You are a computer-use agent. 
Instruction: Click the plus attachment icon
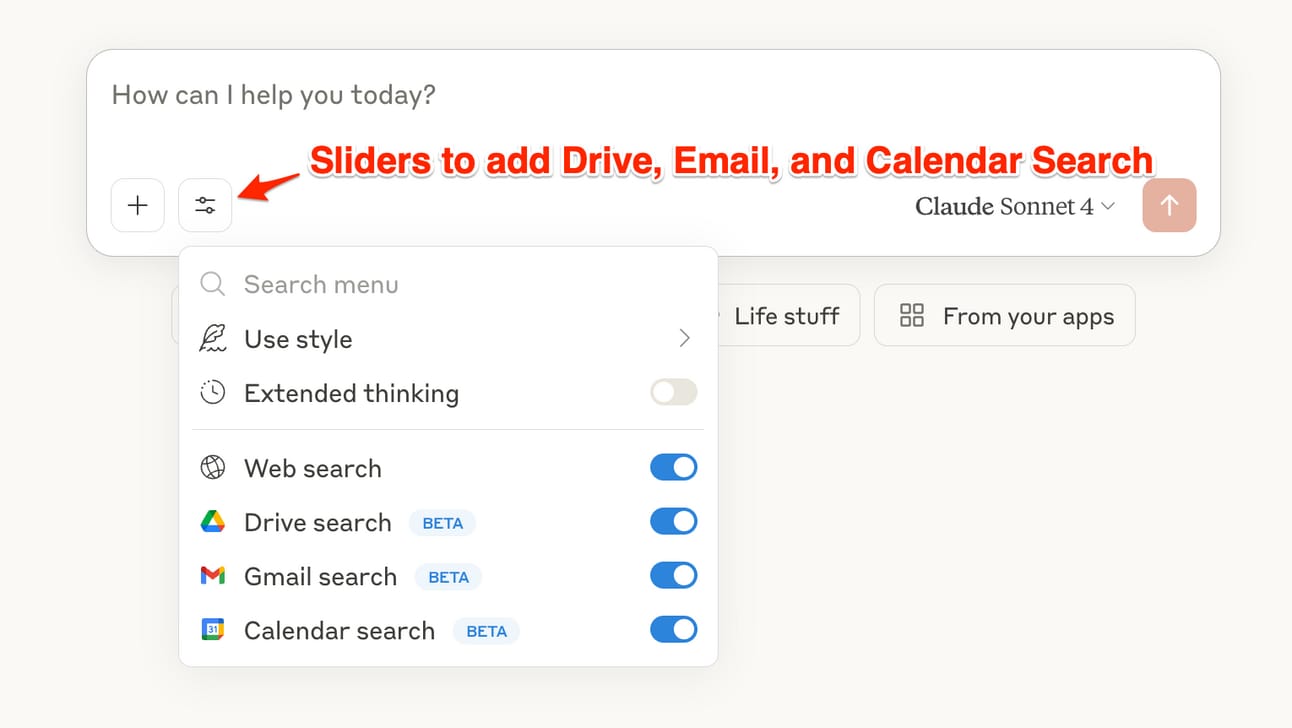138,205
